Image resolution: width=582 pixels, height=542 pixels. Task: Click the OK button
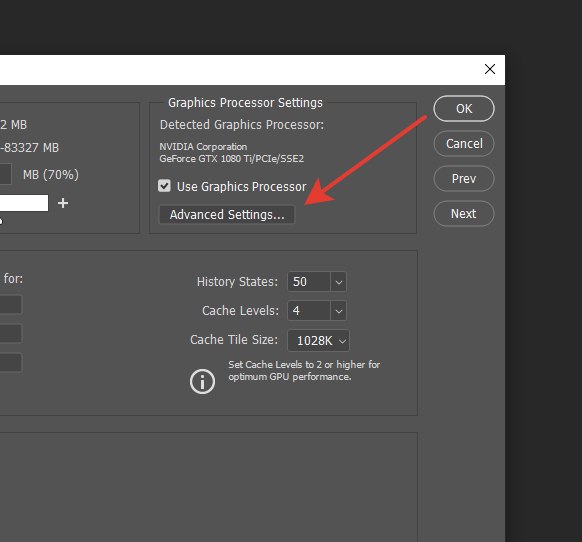(464, 108)
